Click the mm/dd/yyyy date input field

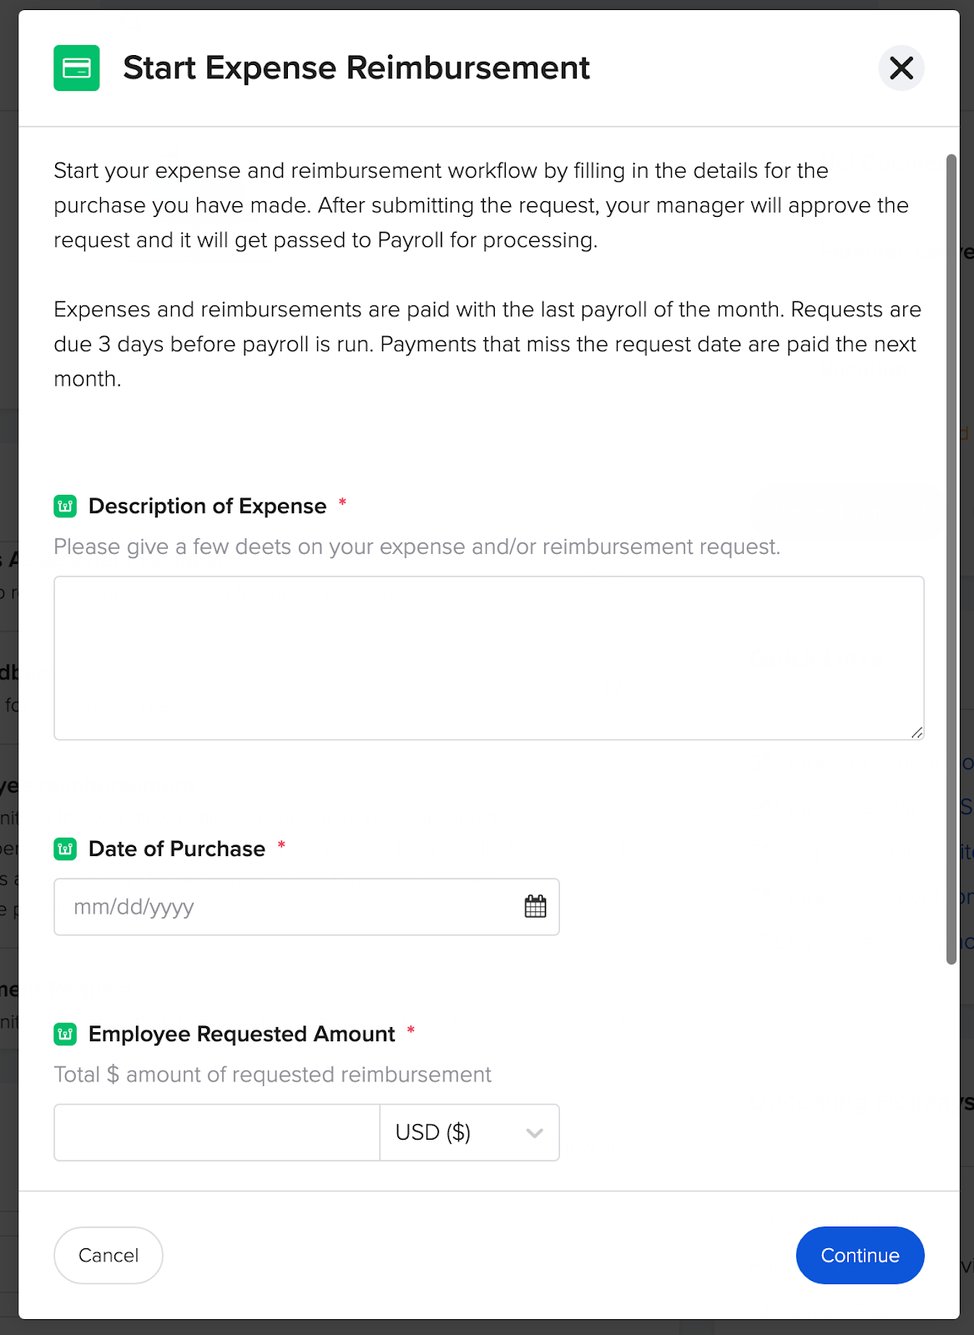pyautogui.click(x=290, y=907)
